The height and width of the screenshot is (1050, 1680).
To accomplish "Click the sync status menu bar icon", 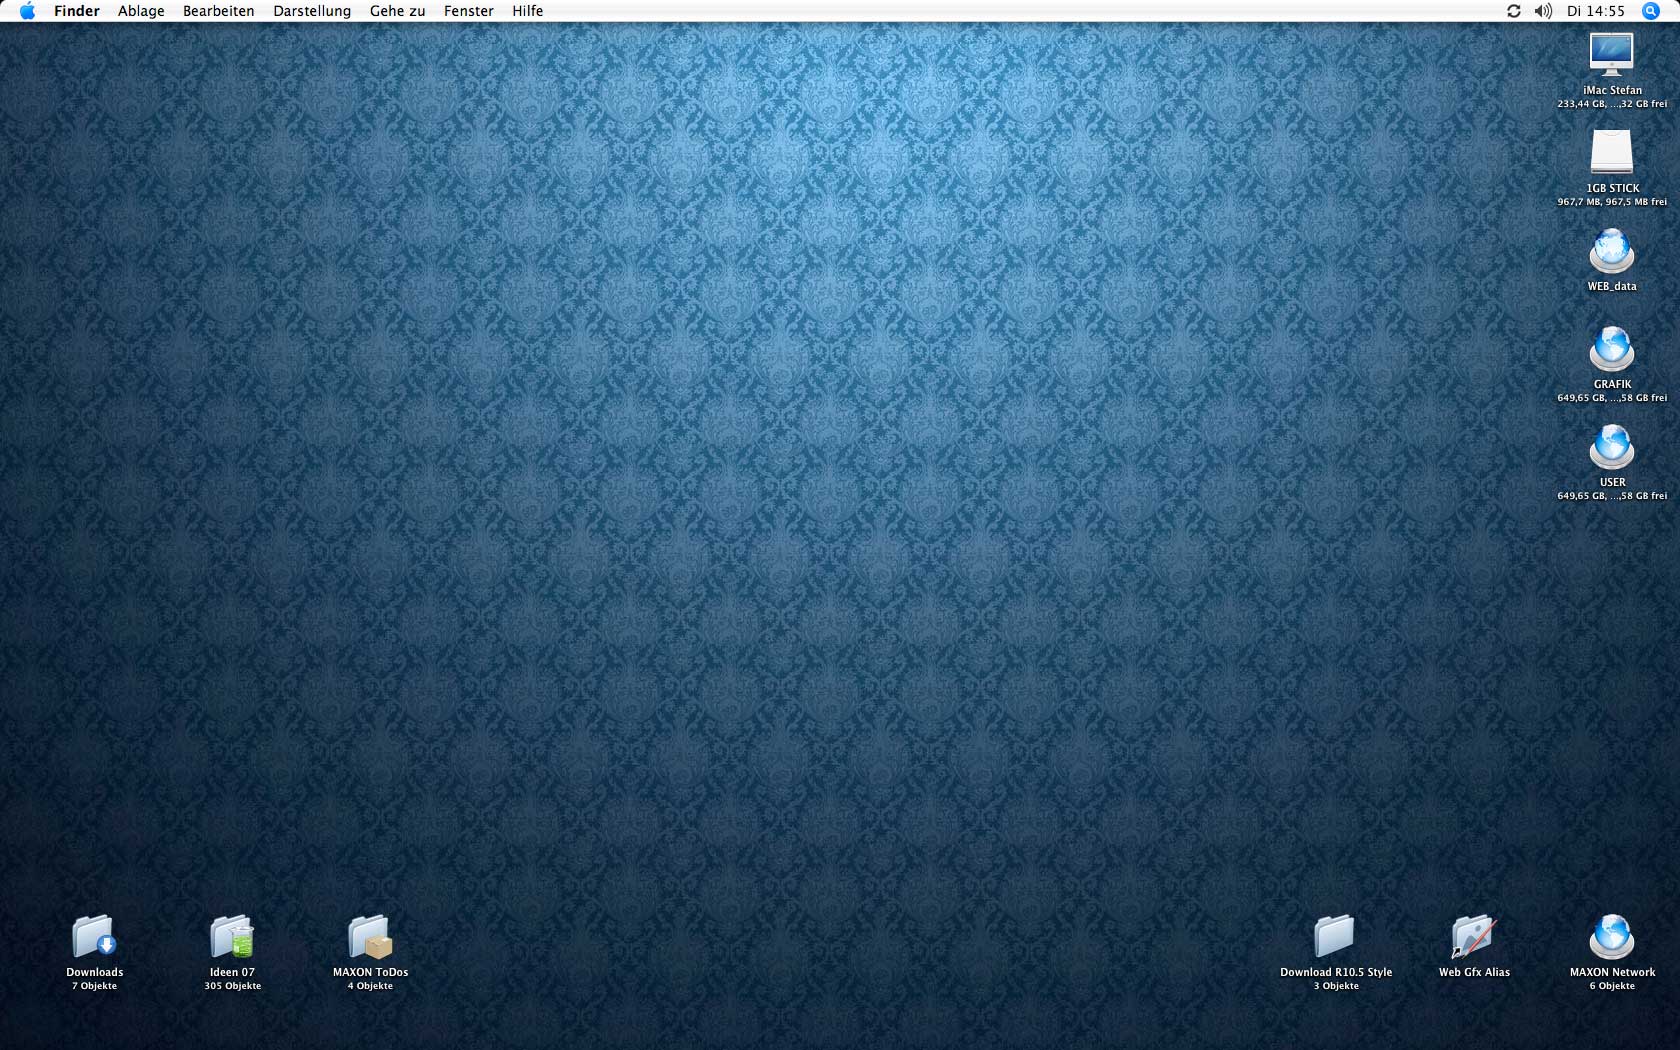I will (1514, 11).
